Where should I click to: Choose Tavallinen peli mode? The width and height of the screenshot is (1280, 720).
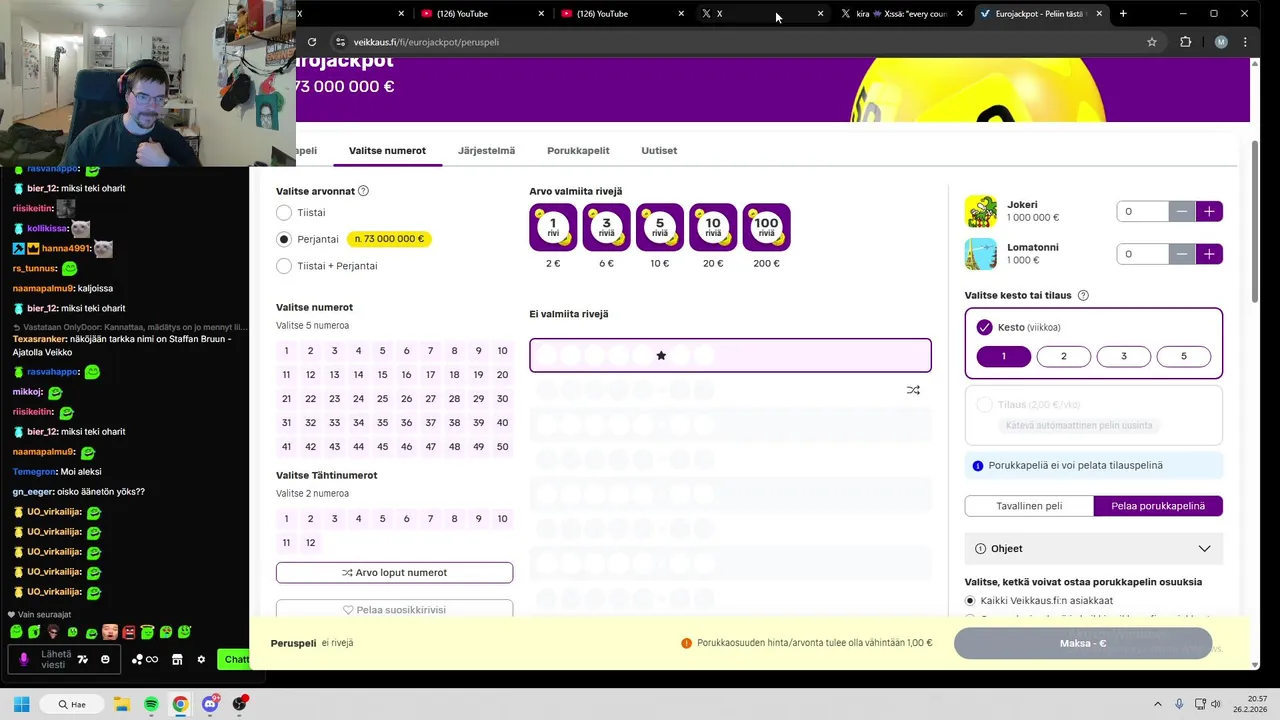1029,506
